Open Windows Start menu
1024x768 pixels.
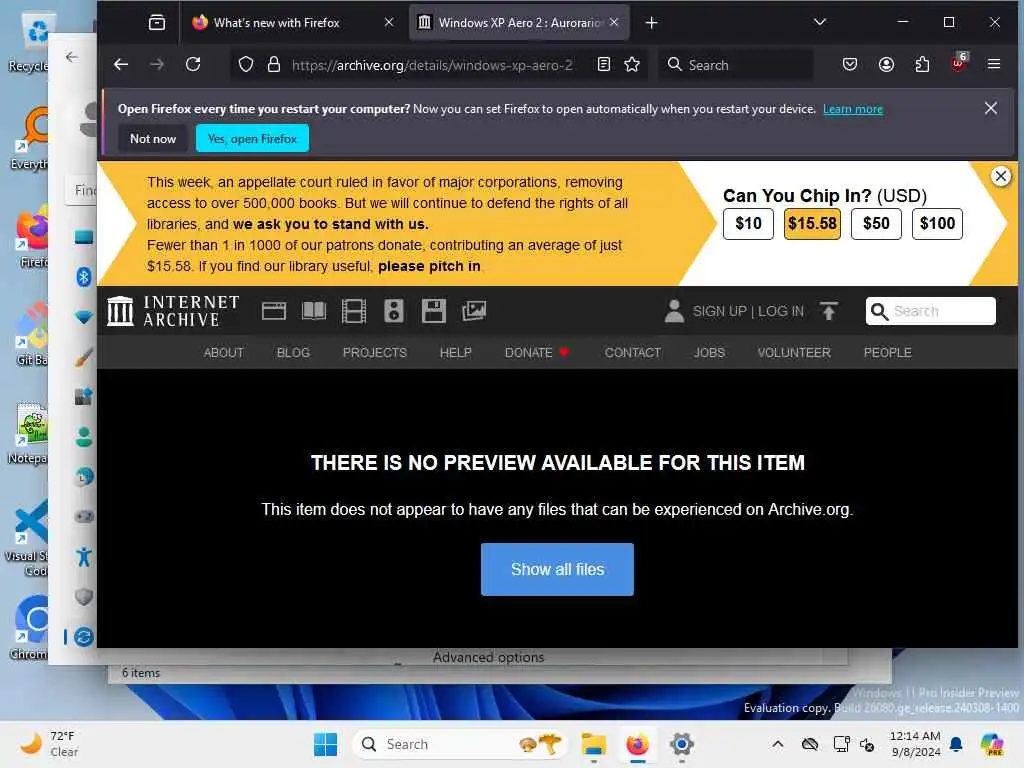(325, 744)
